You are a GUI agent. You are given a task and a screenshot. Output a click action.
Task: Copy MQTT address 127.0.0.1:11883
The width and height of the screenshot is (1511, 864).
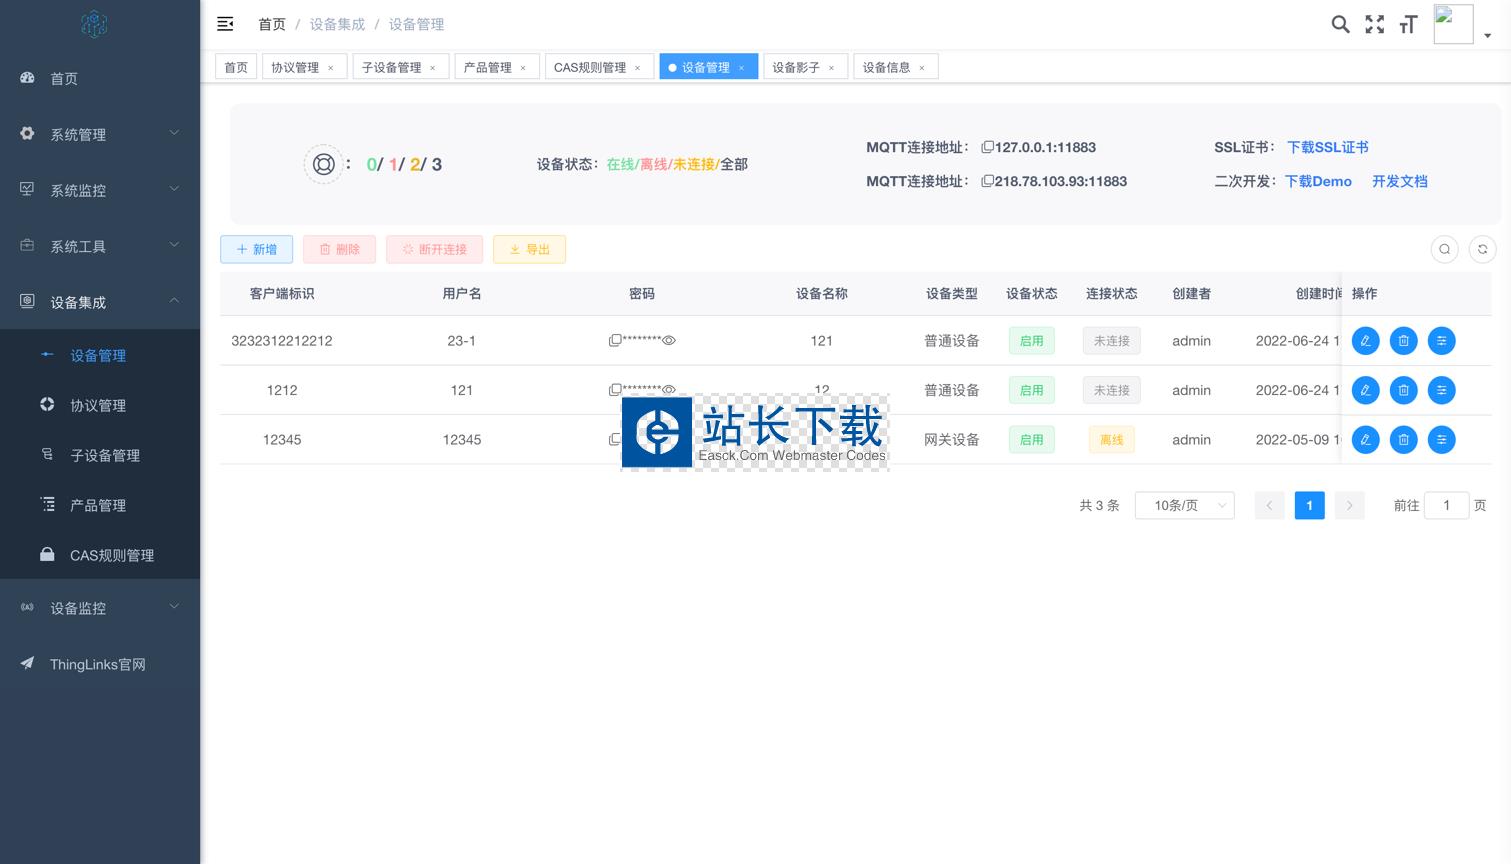point(987,147)
